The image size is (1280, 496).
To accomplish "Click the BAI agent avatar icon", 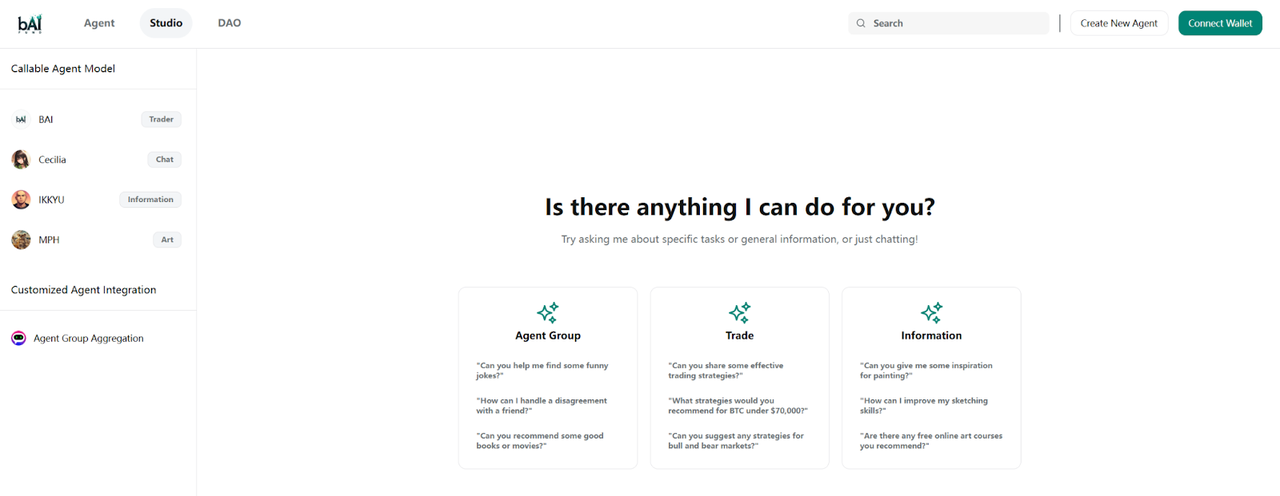I will click(21, 119).
